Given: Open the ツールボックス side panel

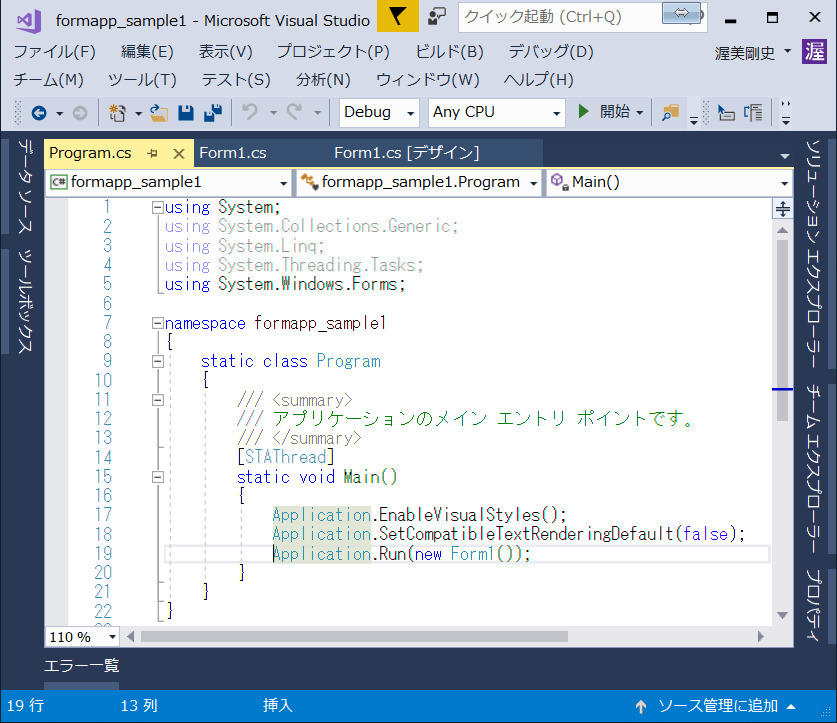Looking at the screenshot, I should click(x=25, y=301).
